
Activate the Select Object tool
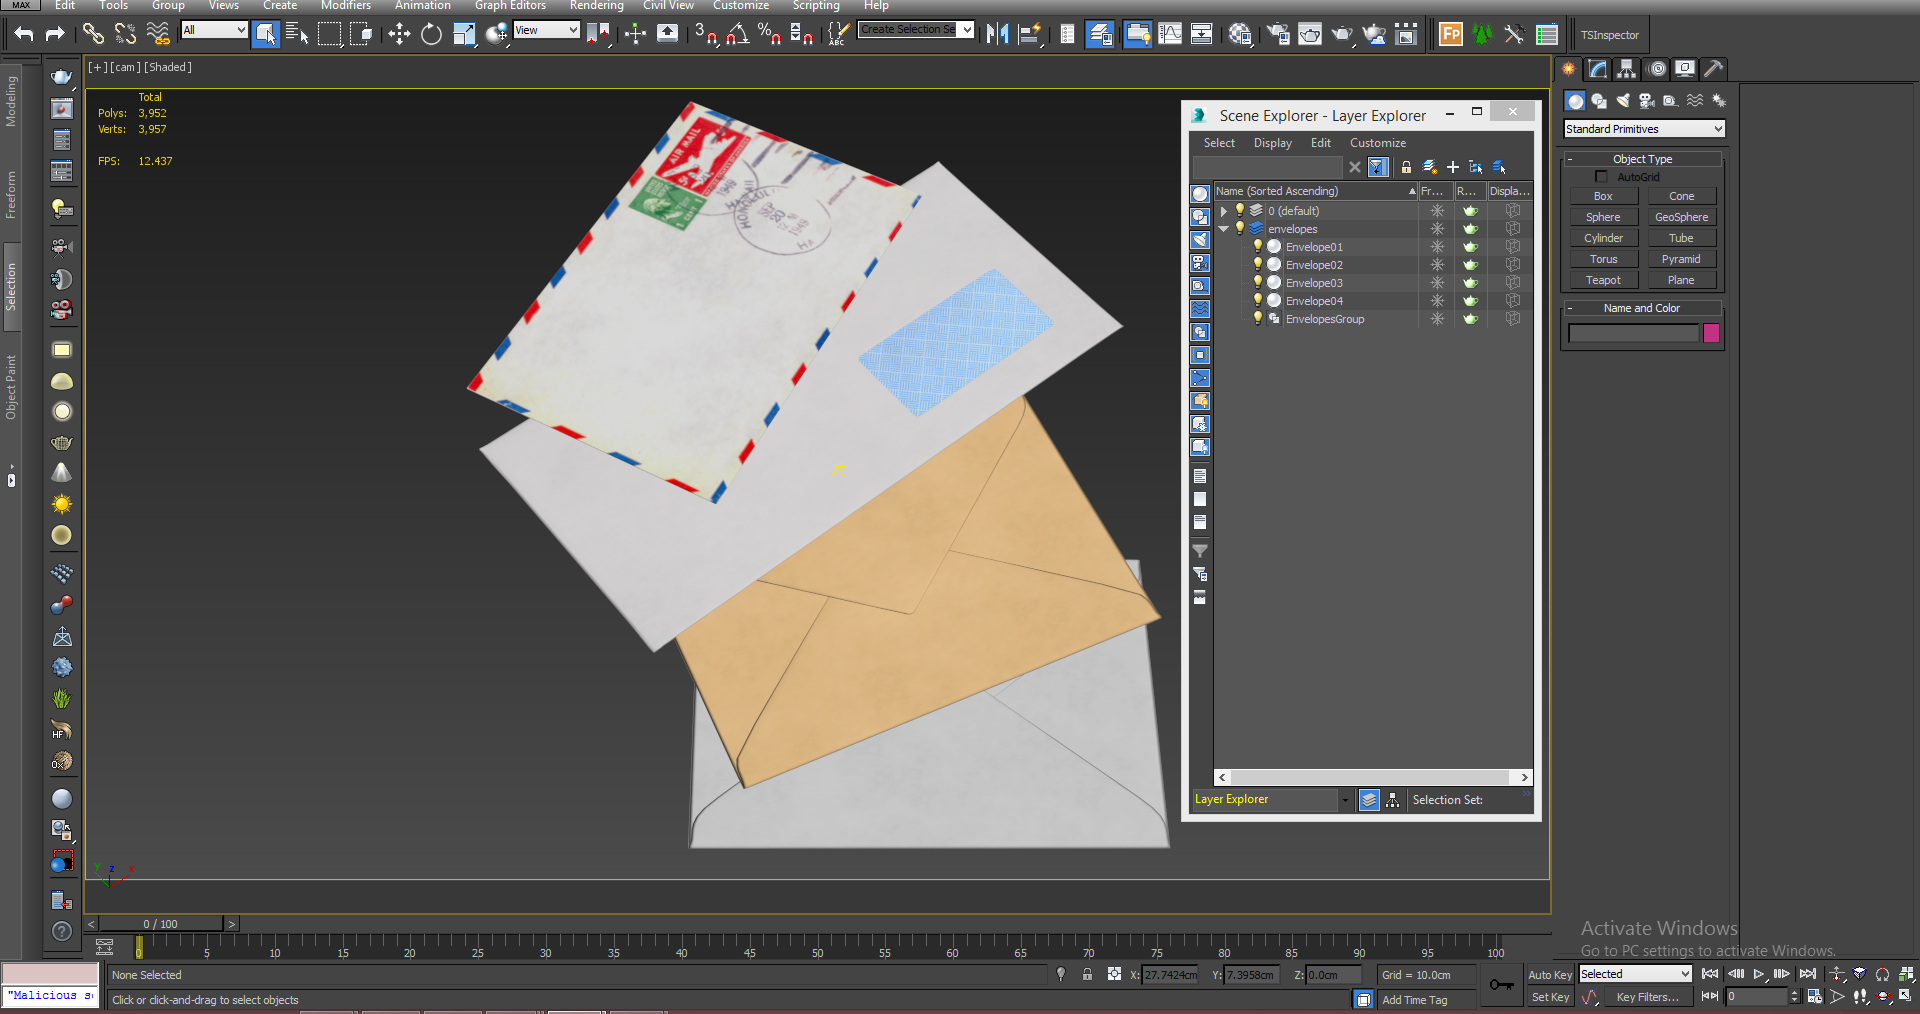[x=265, y=33]
